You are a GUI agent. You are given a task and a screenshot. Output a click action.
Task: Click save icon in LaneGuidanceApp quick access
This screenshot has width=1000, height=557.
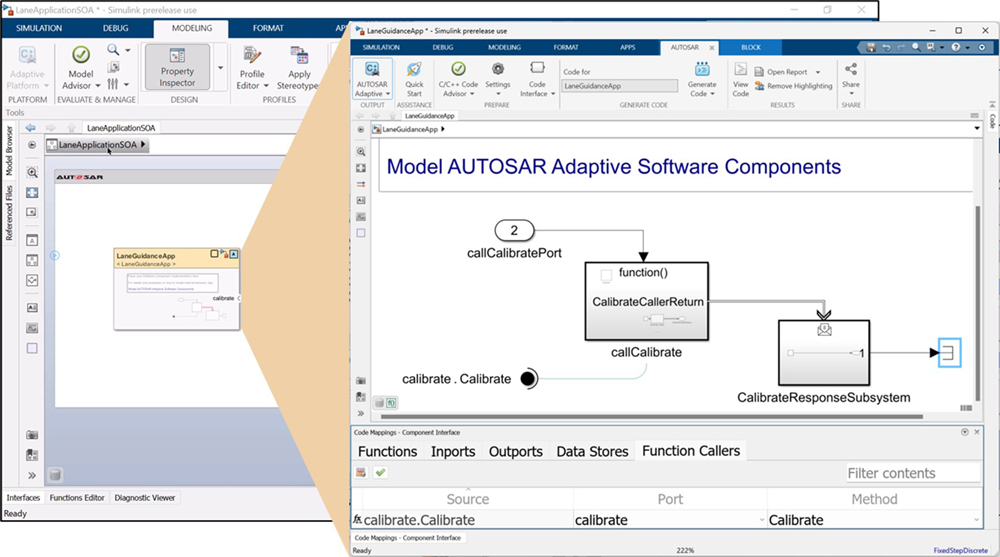coord(871,47)
